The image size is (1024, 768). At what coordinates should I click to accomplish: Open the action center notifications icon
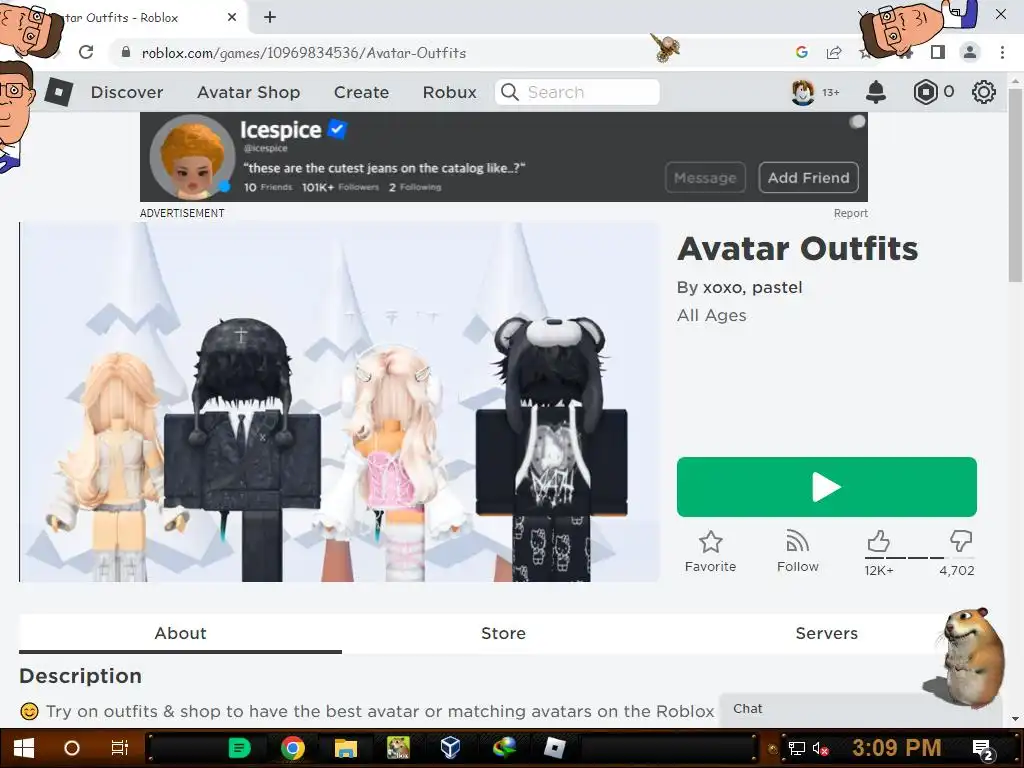click(983, 749)
